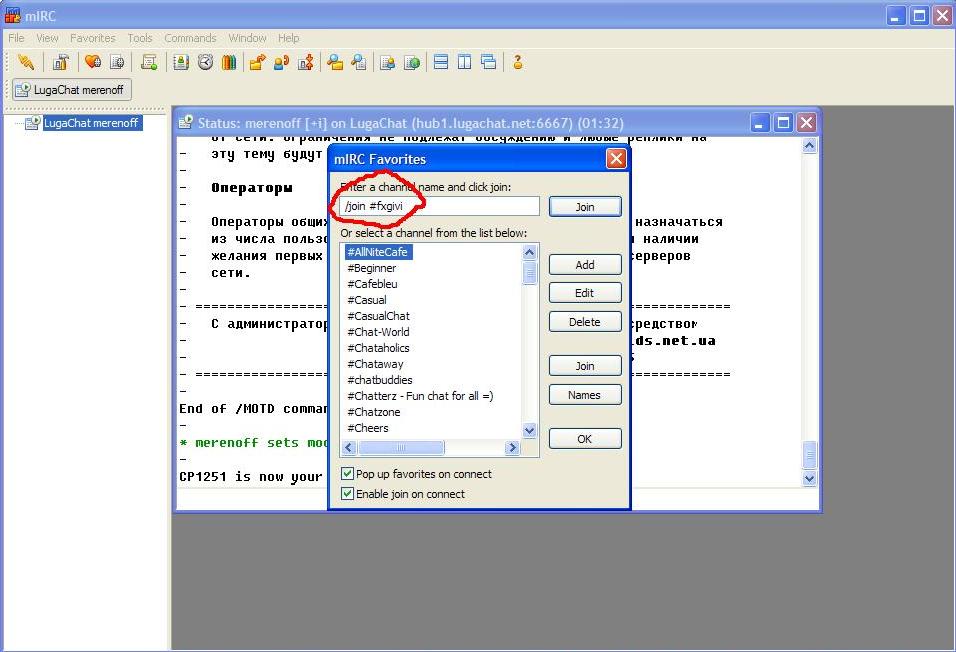
Task: Open the Notify List toolbar icon
Action: [x=387, y=62]
